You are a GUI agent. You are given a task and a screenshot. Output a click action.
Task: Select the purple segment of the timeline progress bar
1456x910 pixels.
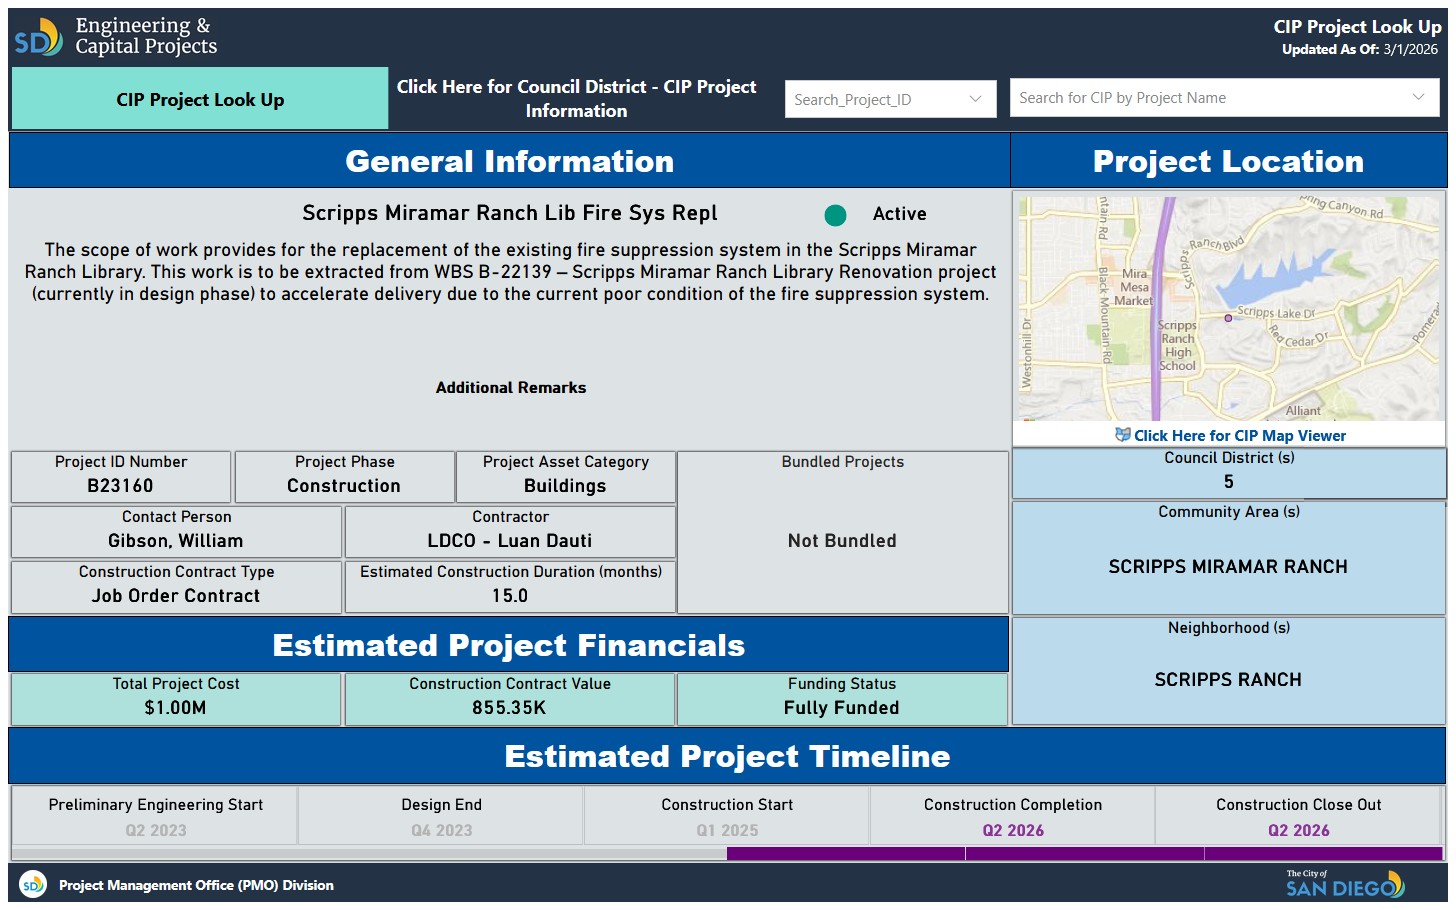(x=1084, y=854)
